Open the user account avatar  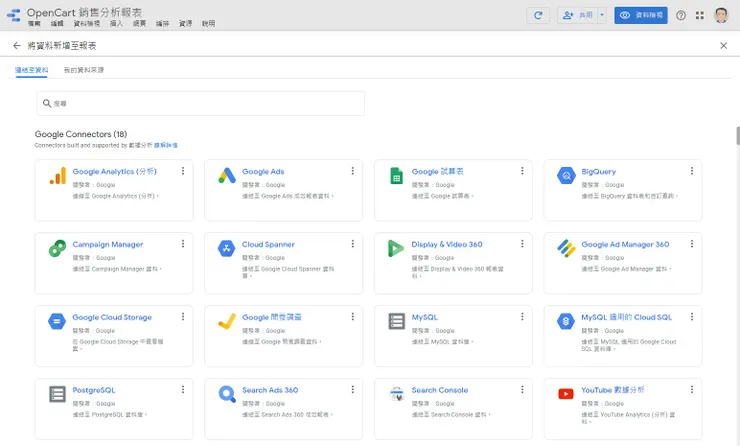[721, 15]
